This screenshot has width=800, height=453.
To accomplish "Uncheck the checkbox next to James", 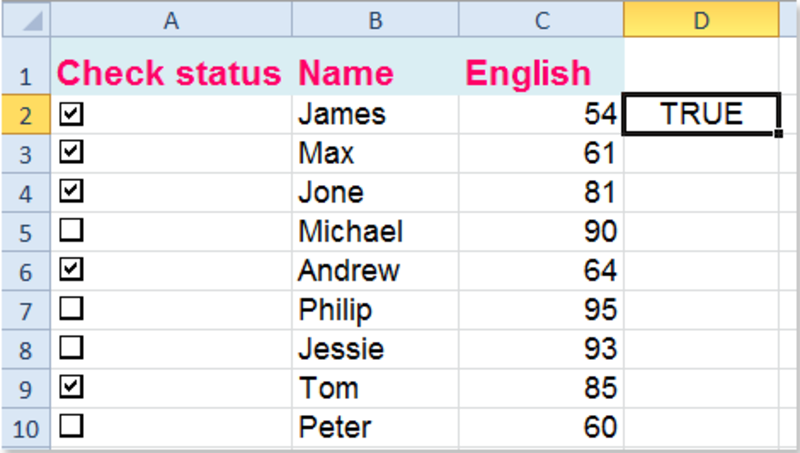I will click(71, 113).
